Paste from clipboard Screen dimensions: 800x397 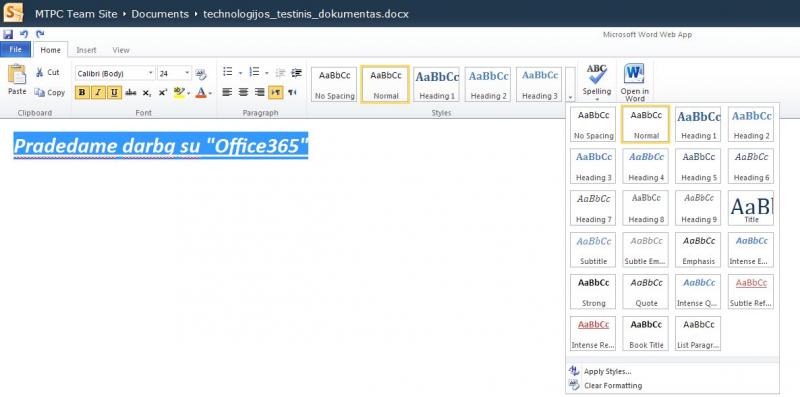pyautogui.click(x=17, y=80)
